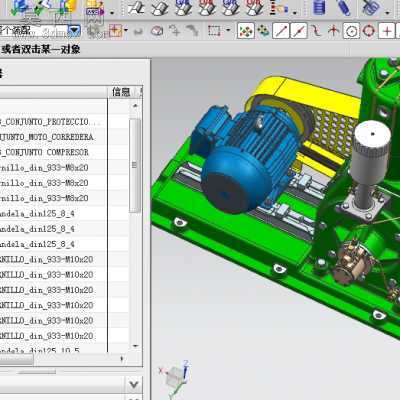
Task: Click the XYZ view triad in viewport
Action: 175,378
